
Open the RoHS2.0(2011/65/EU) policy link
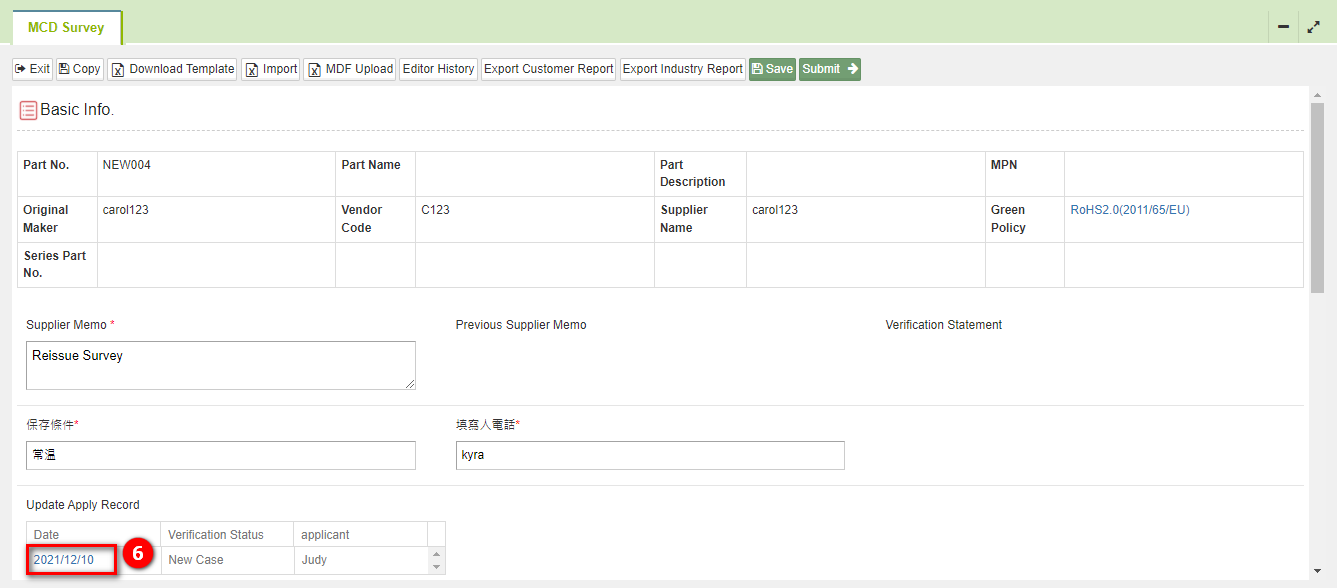click(1130, 210)
